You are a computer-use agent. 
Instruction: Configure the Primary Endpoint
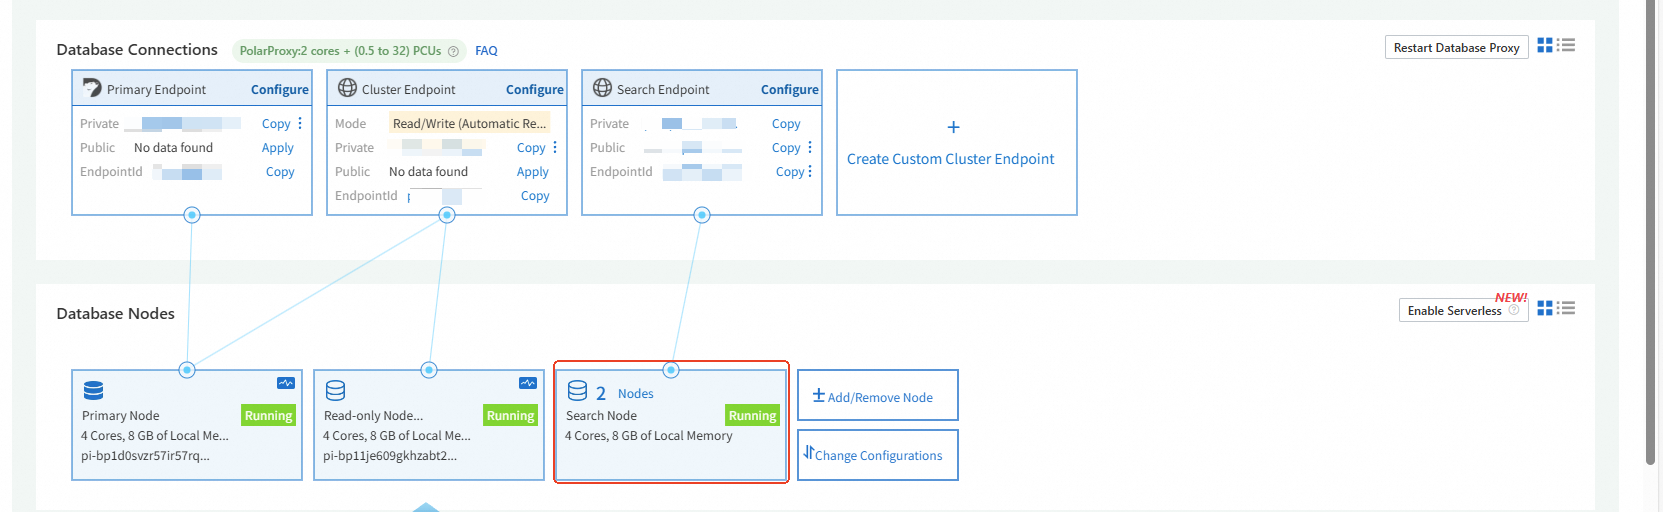click(x=280, y=89)
